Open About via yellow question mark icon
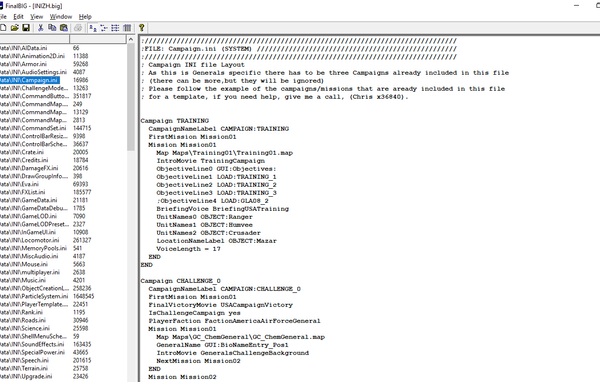The width and height of the screenshot is (600, 382). [x=142, y=28]
